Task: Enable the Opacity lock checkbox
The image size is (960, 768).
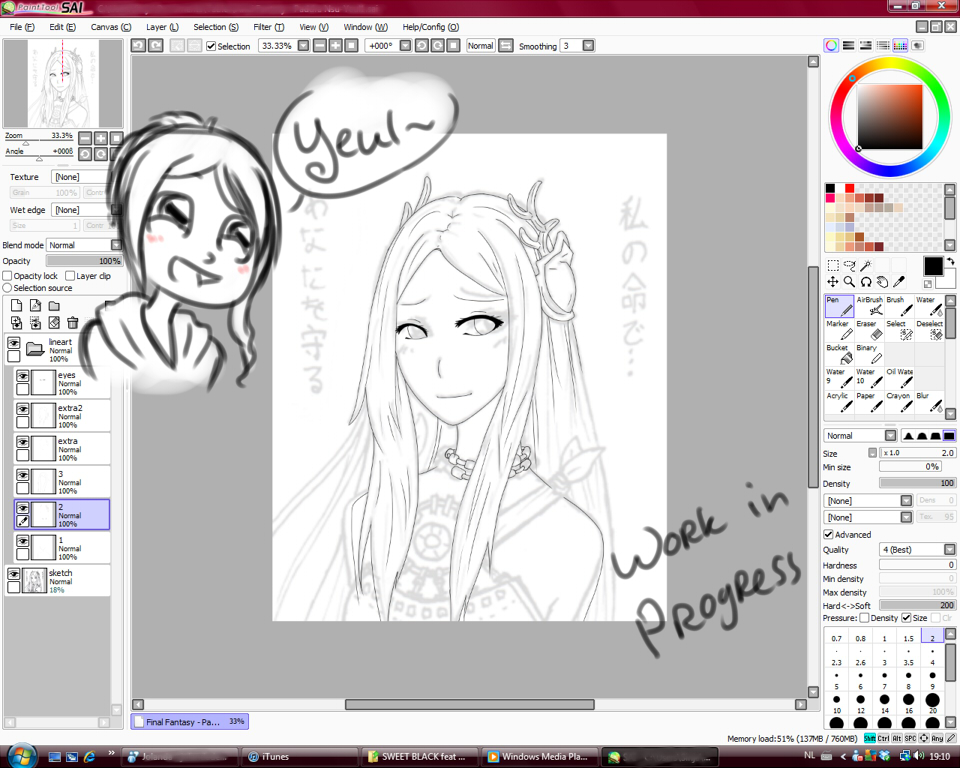Action: pyautogui.click(x=8, y=276)
